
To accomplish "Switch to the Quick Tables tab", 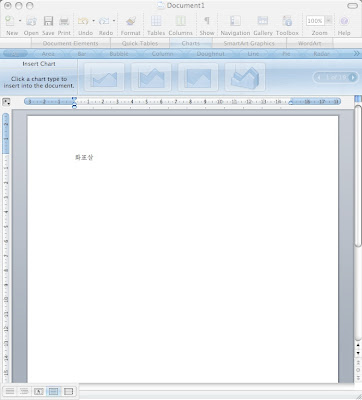I will 140,43.
